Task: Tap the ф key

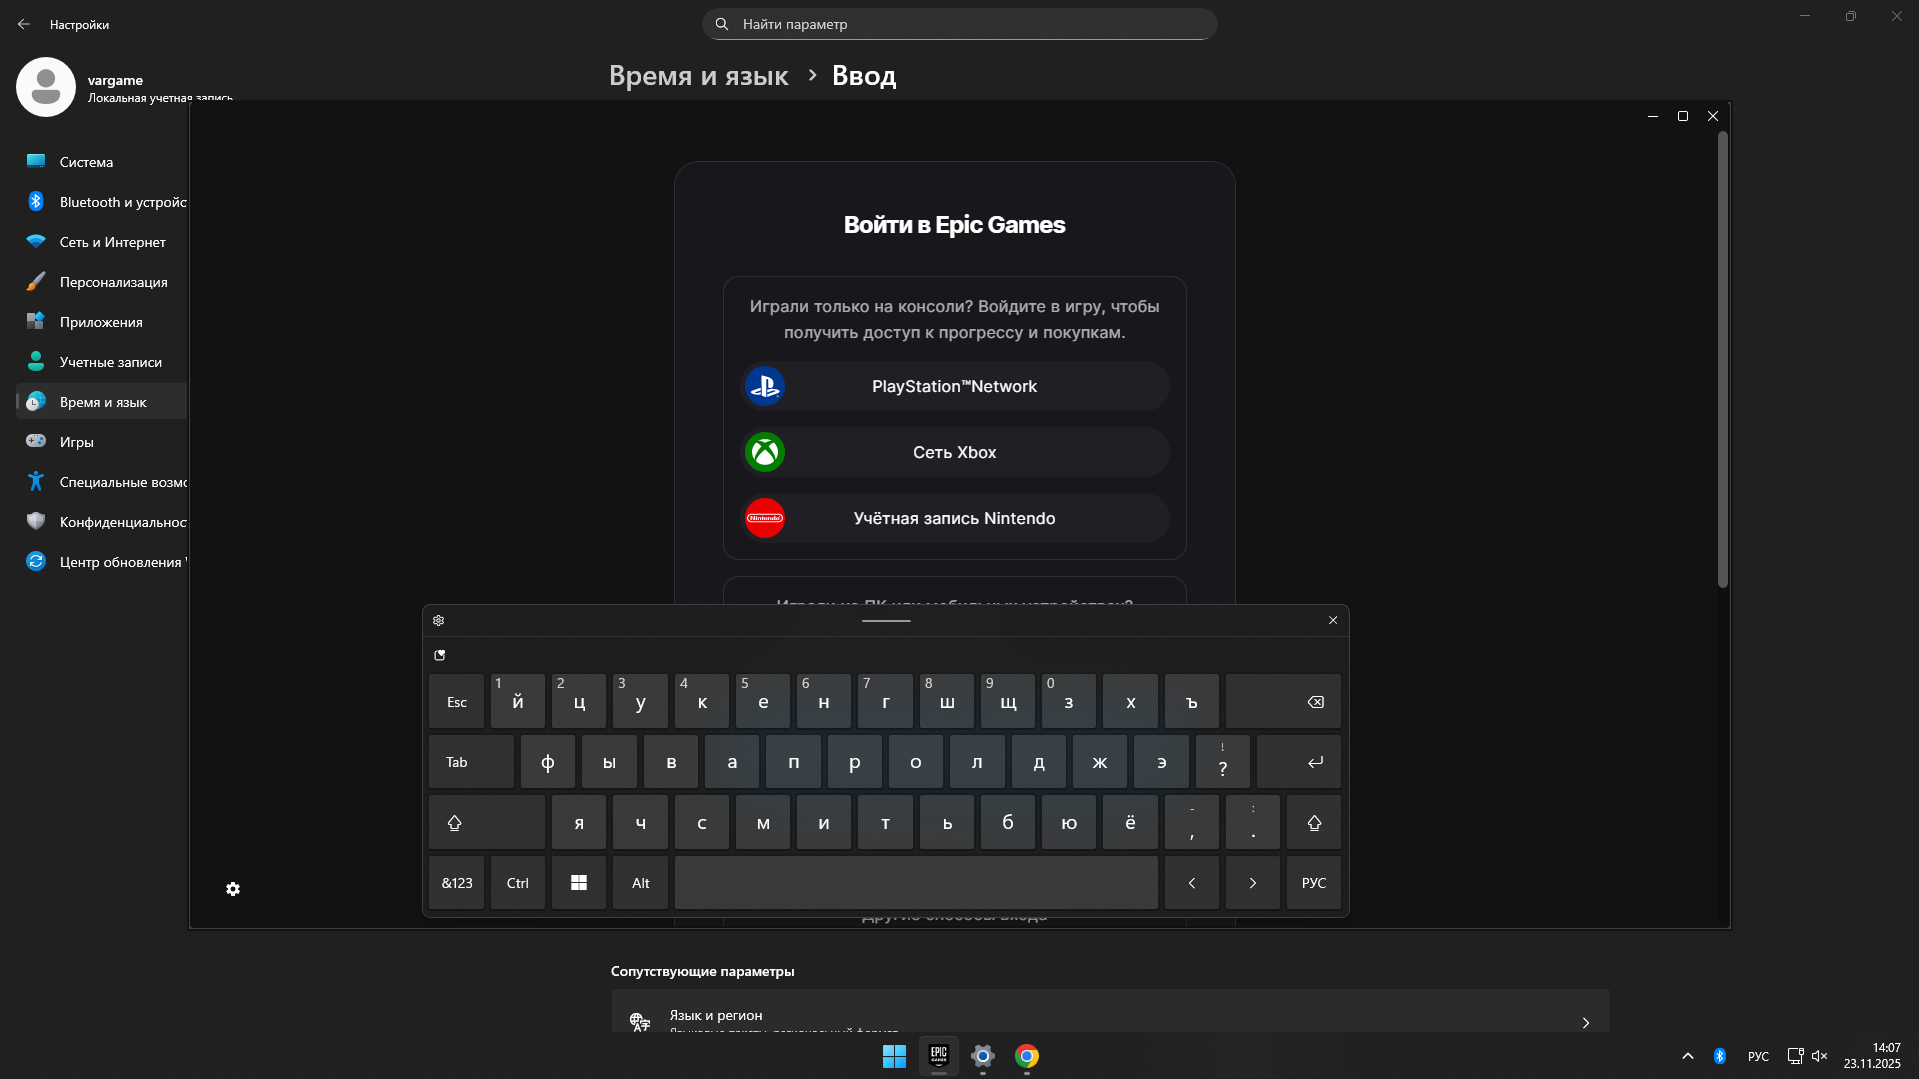Action: (x=548, y=762)
